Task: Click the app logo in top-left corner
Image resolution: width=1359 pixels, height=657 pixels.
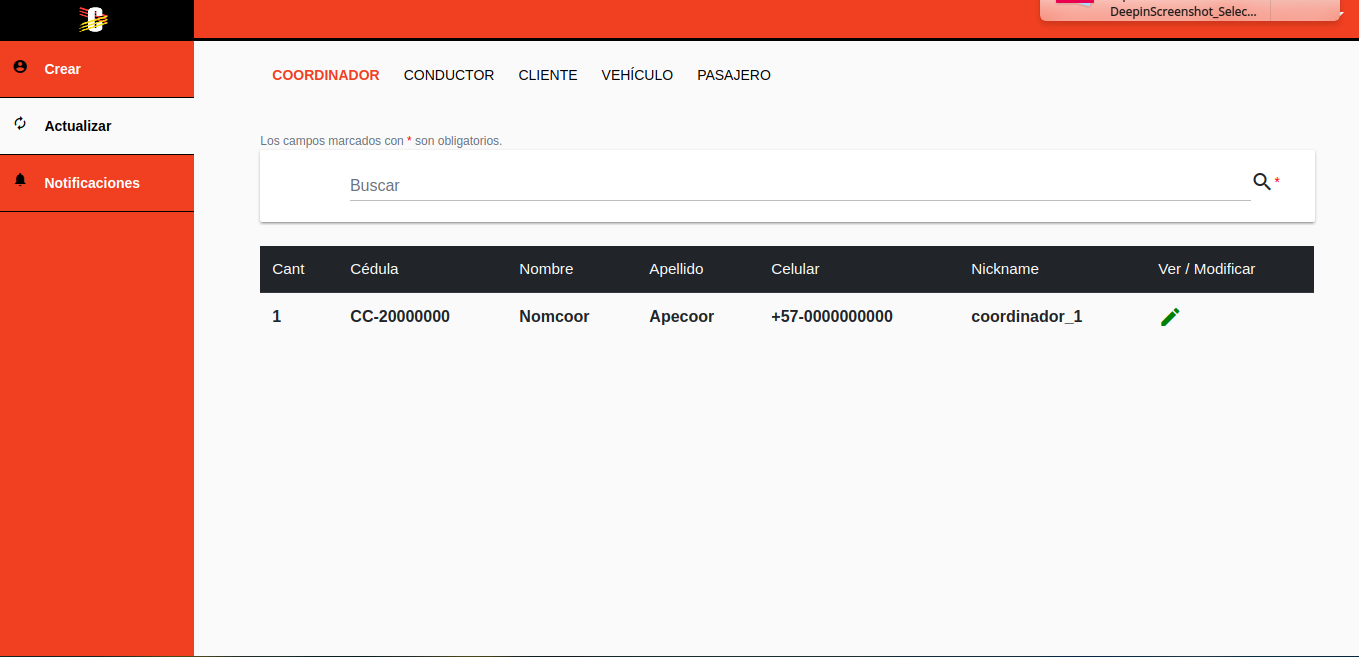Action: coord(94,19)
